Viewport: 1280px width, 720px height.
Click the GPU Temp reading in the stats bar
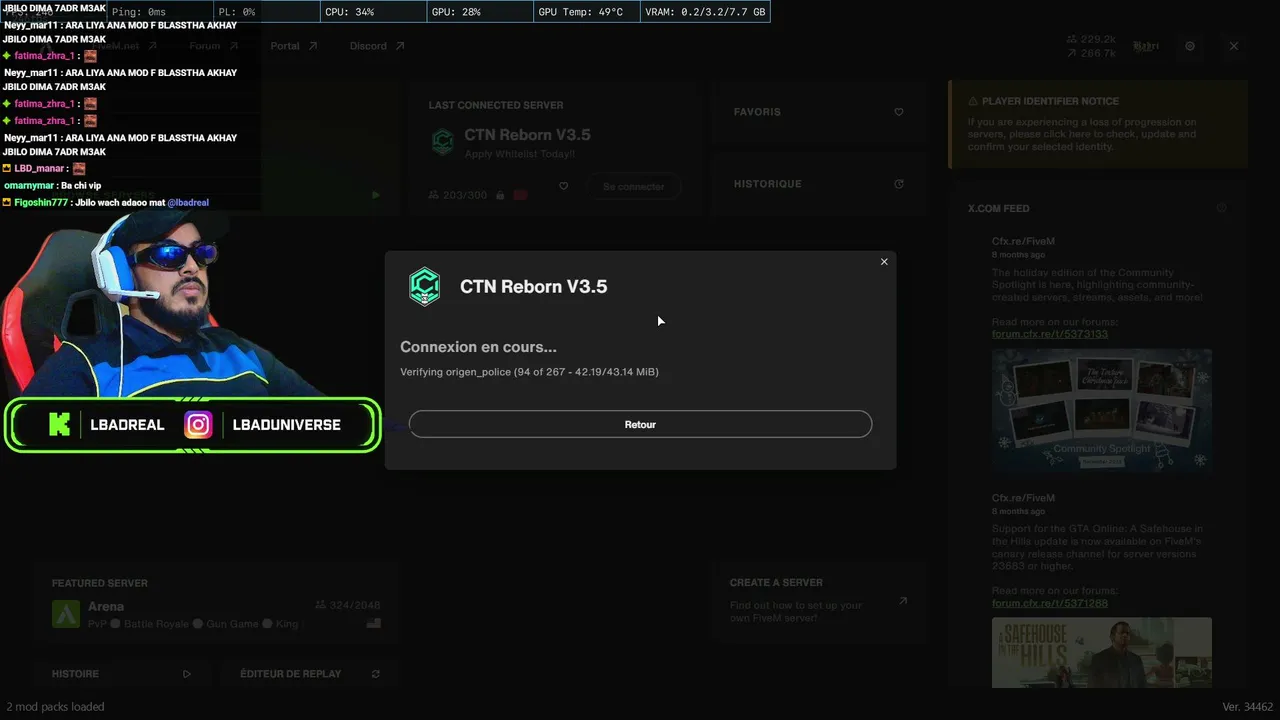(581, 12)
